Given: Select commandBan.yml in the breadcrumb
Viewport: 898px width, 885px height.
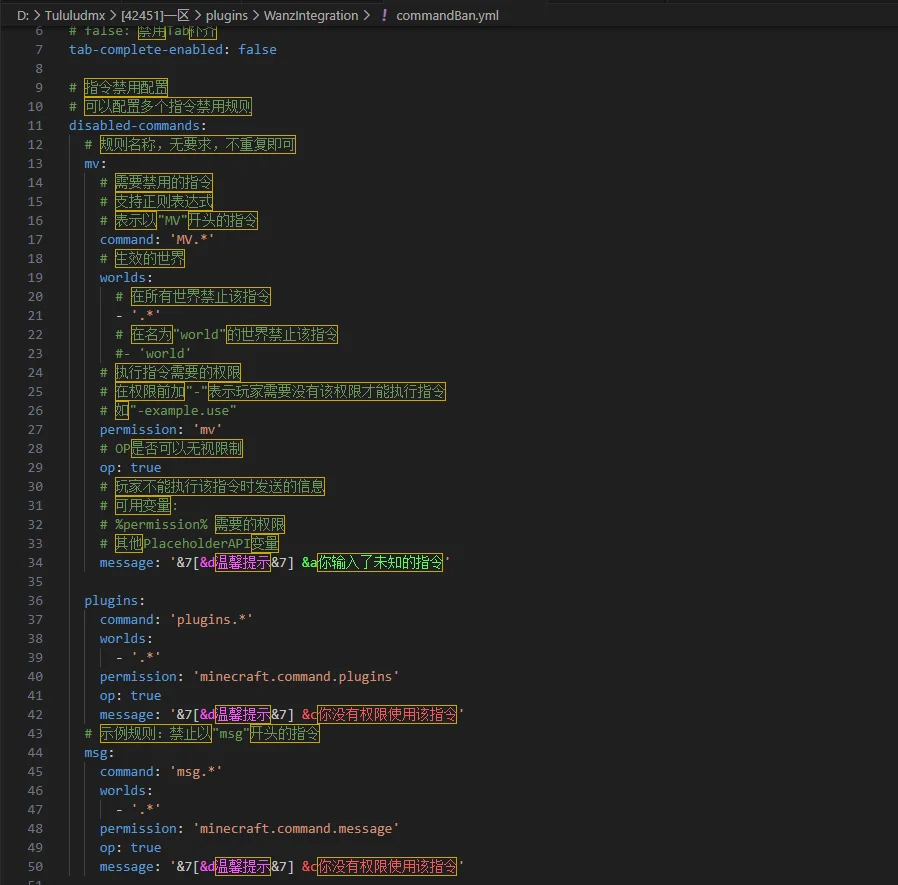Looking at the screenshot, I should point(447,15).
